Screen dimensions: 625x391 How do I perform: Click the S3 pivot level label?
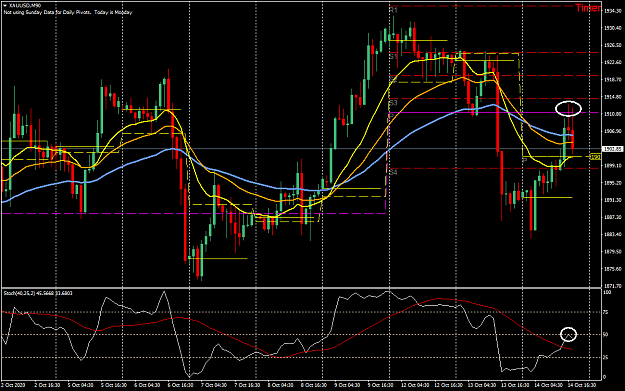(x=393, y=103)
